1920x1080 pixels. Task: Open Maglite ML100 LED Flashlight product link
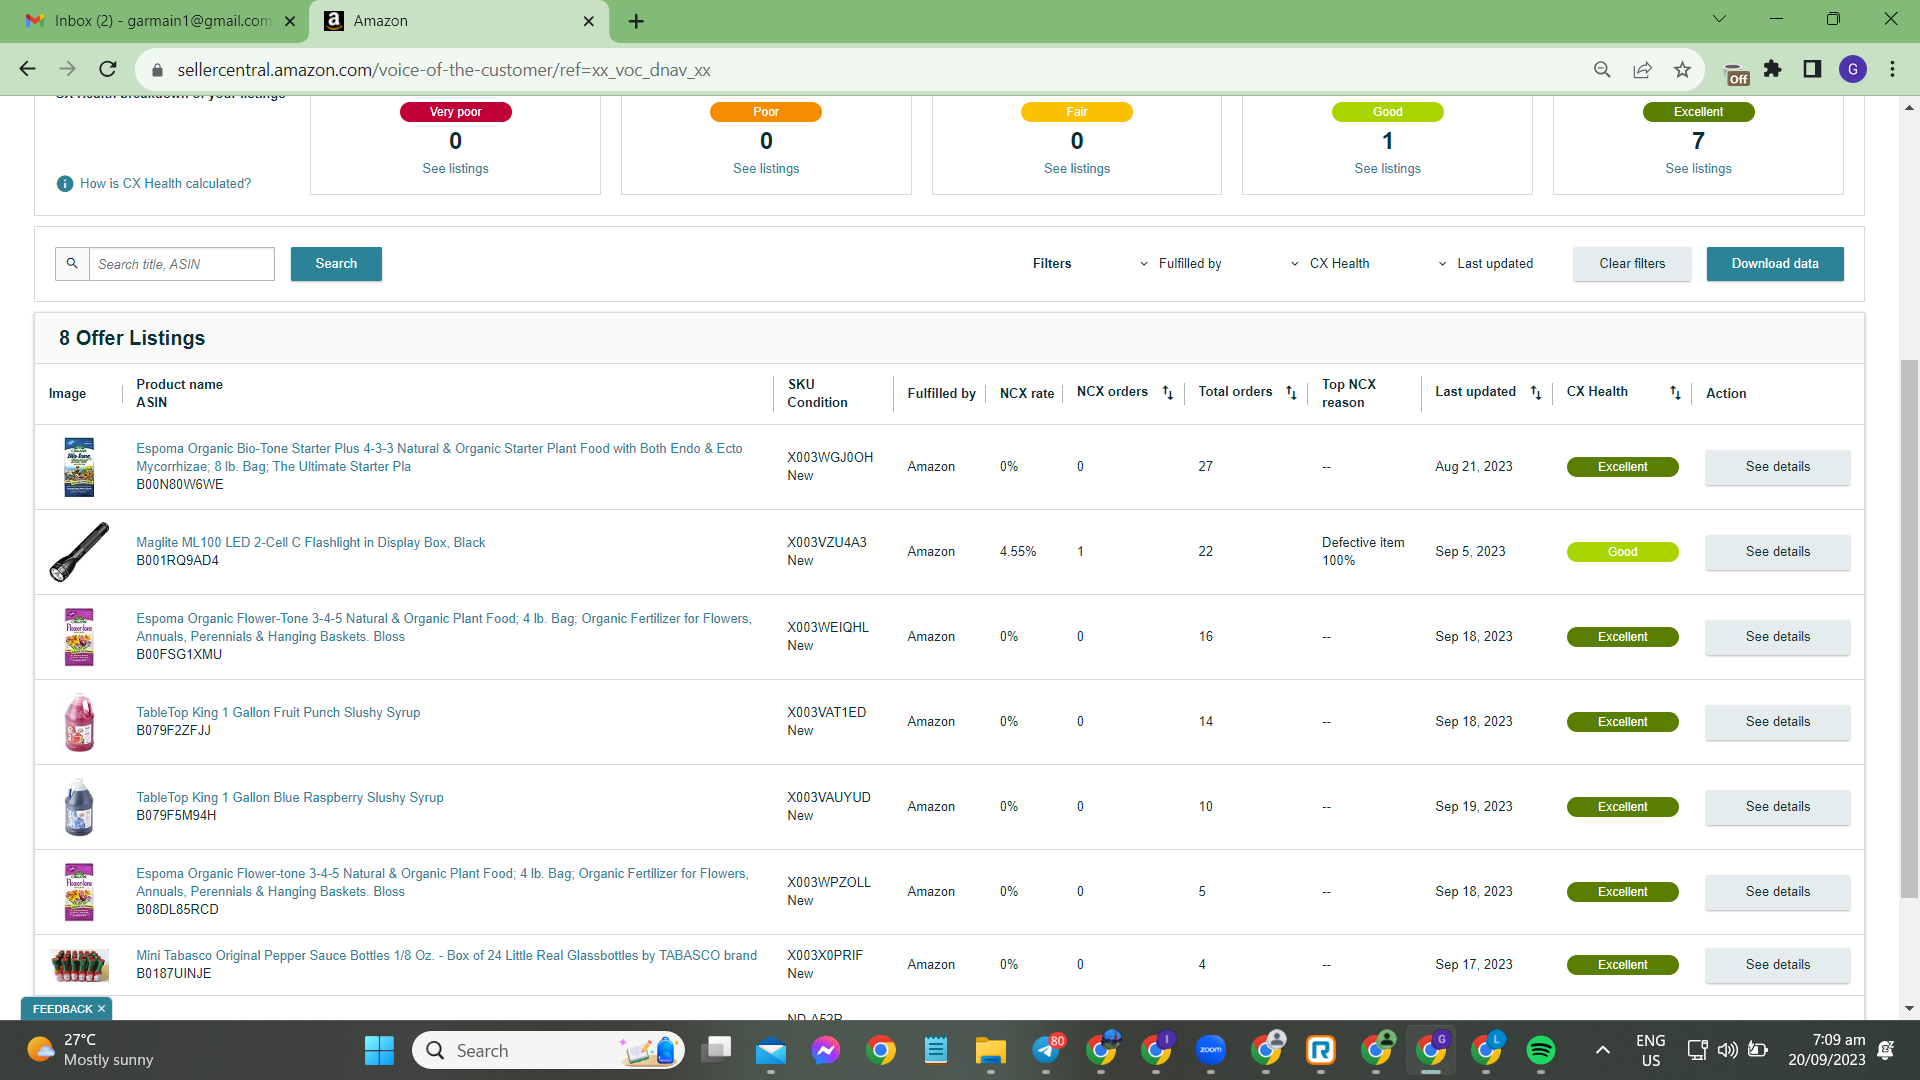tap(311, 543)
